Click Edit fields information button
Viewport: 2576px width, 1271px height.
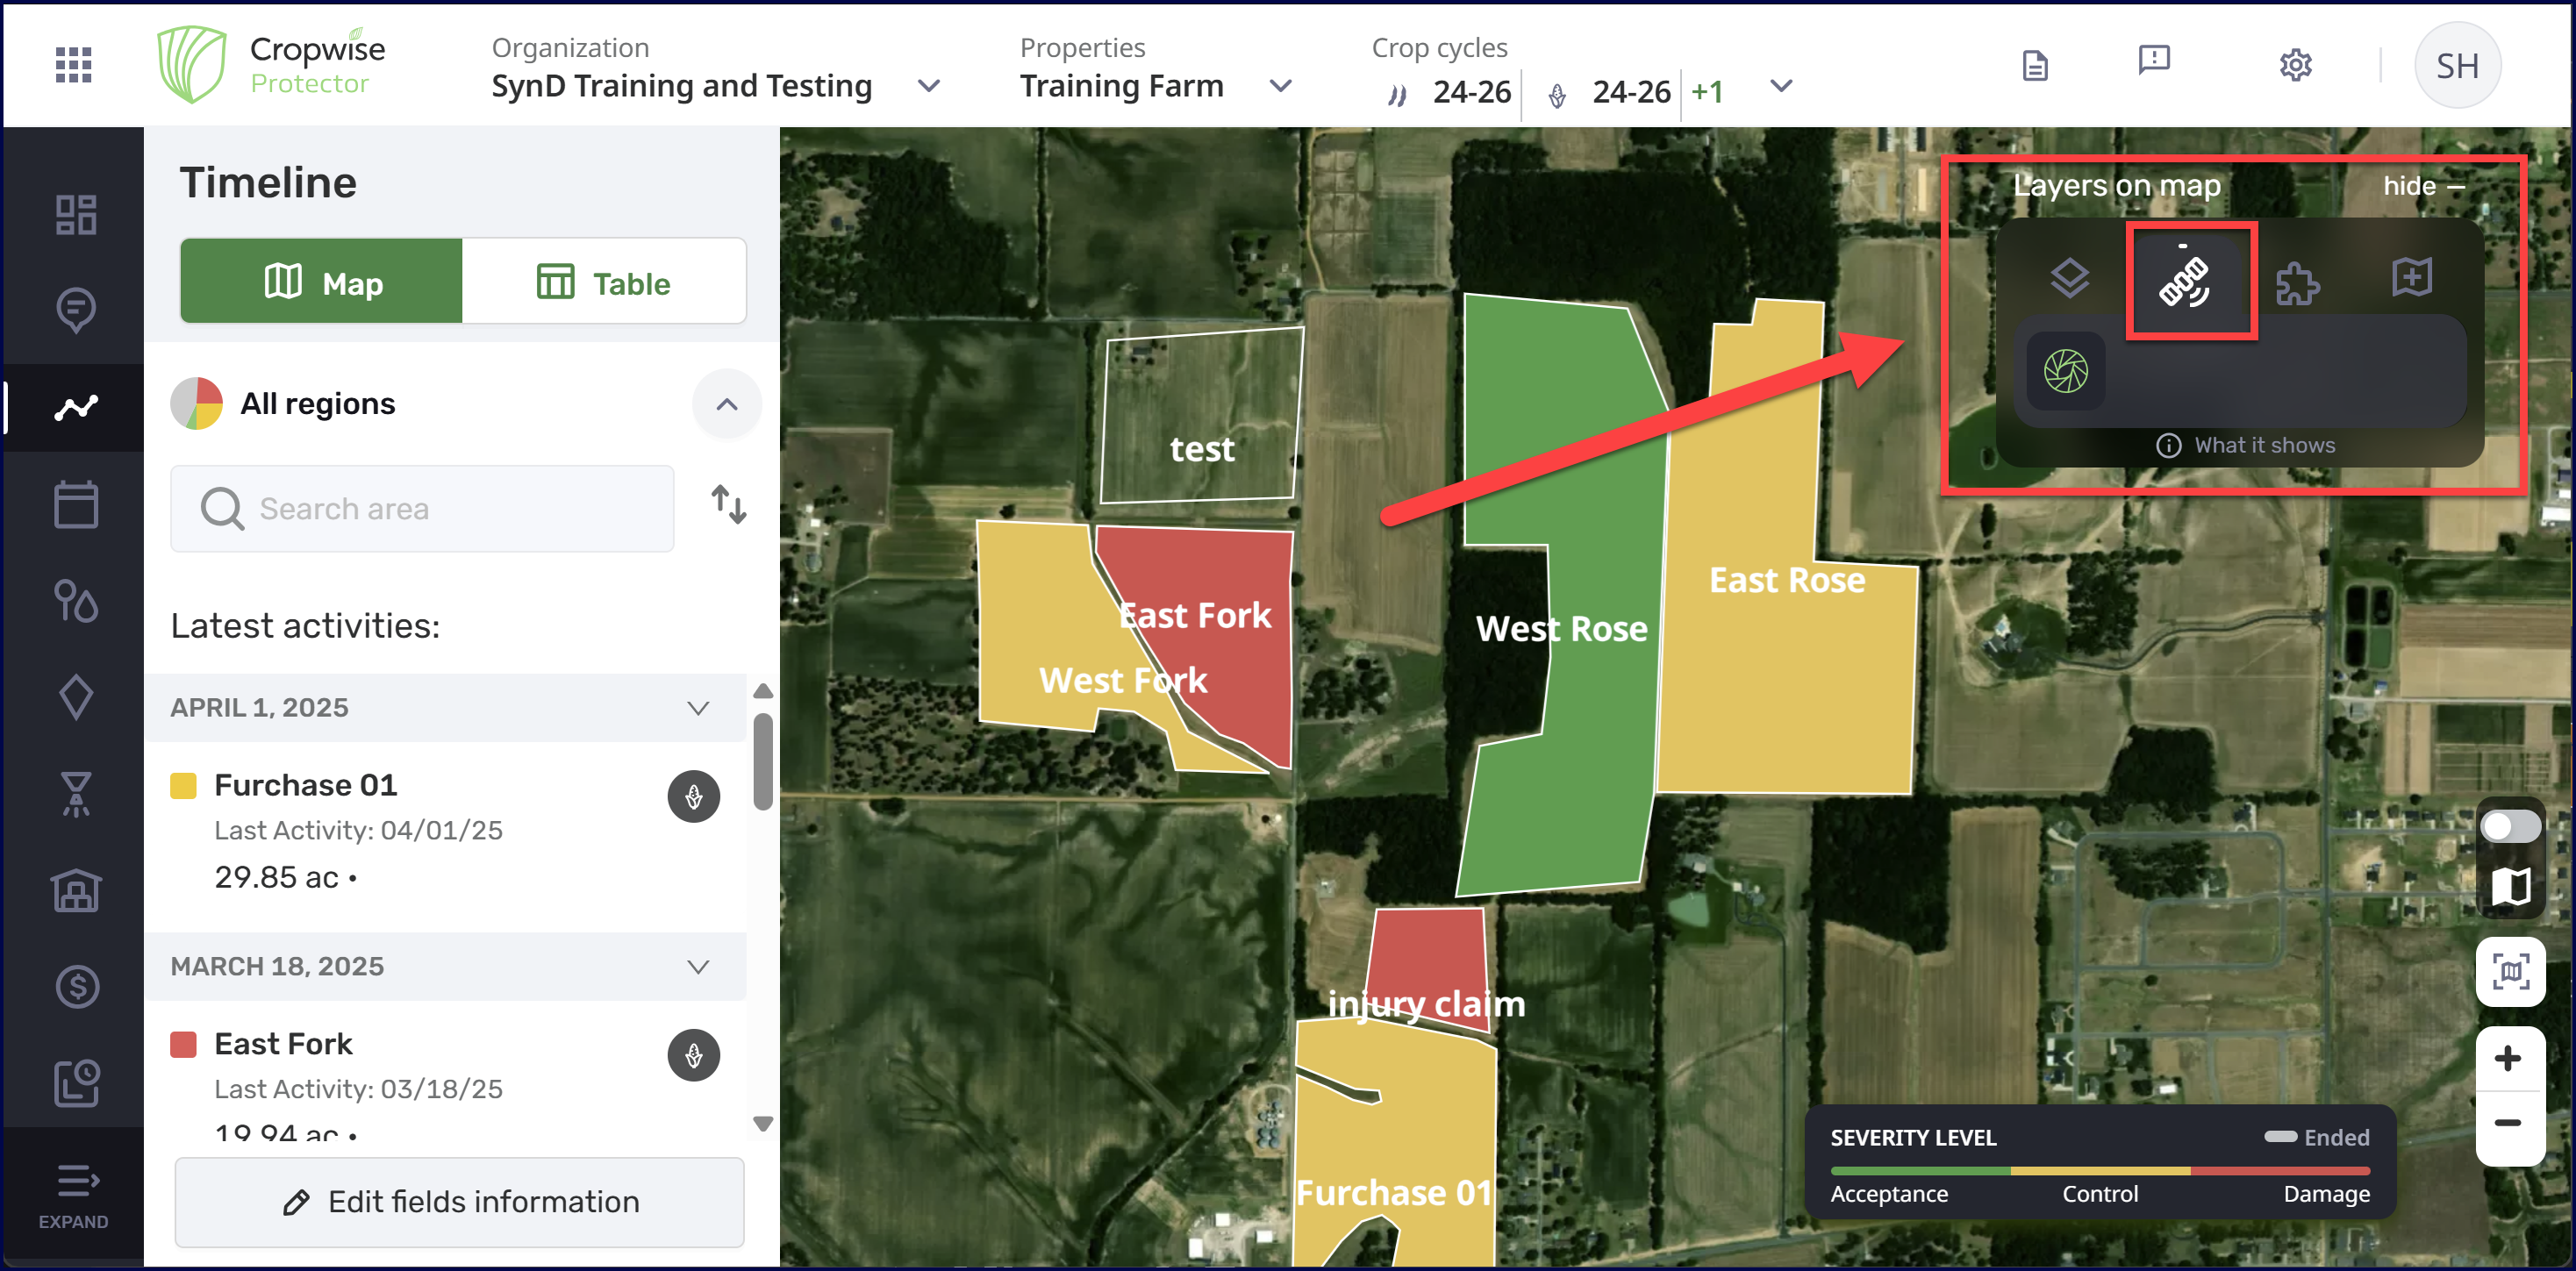460,1201
